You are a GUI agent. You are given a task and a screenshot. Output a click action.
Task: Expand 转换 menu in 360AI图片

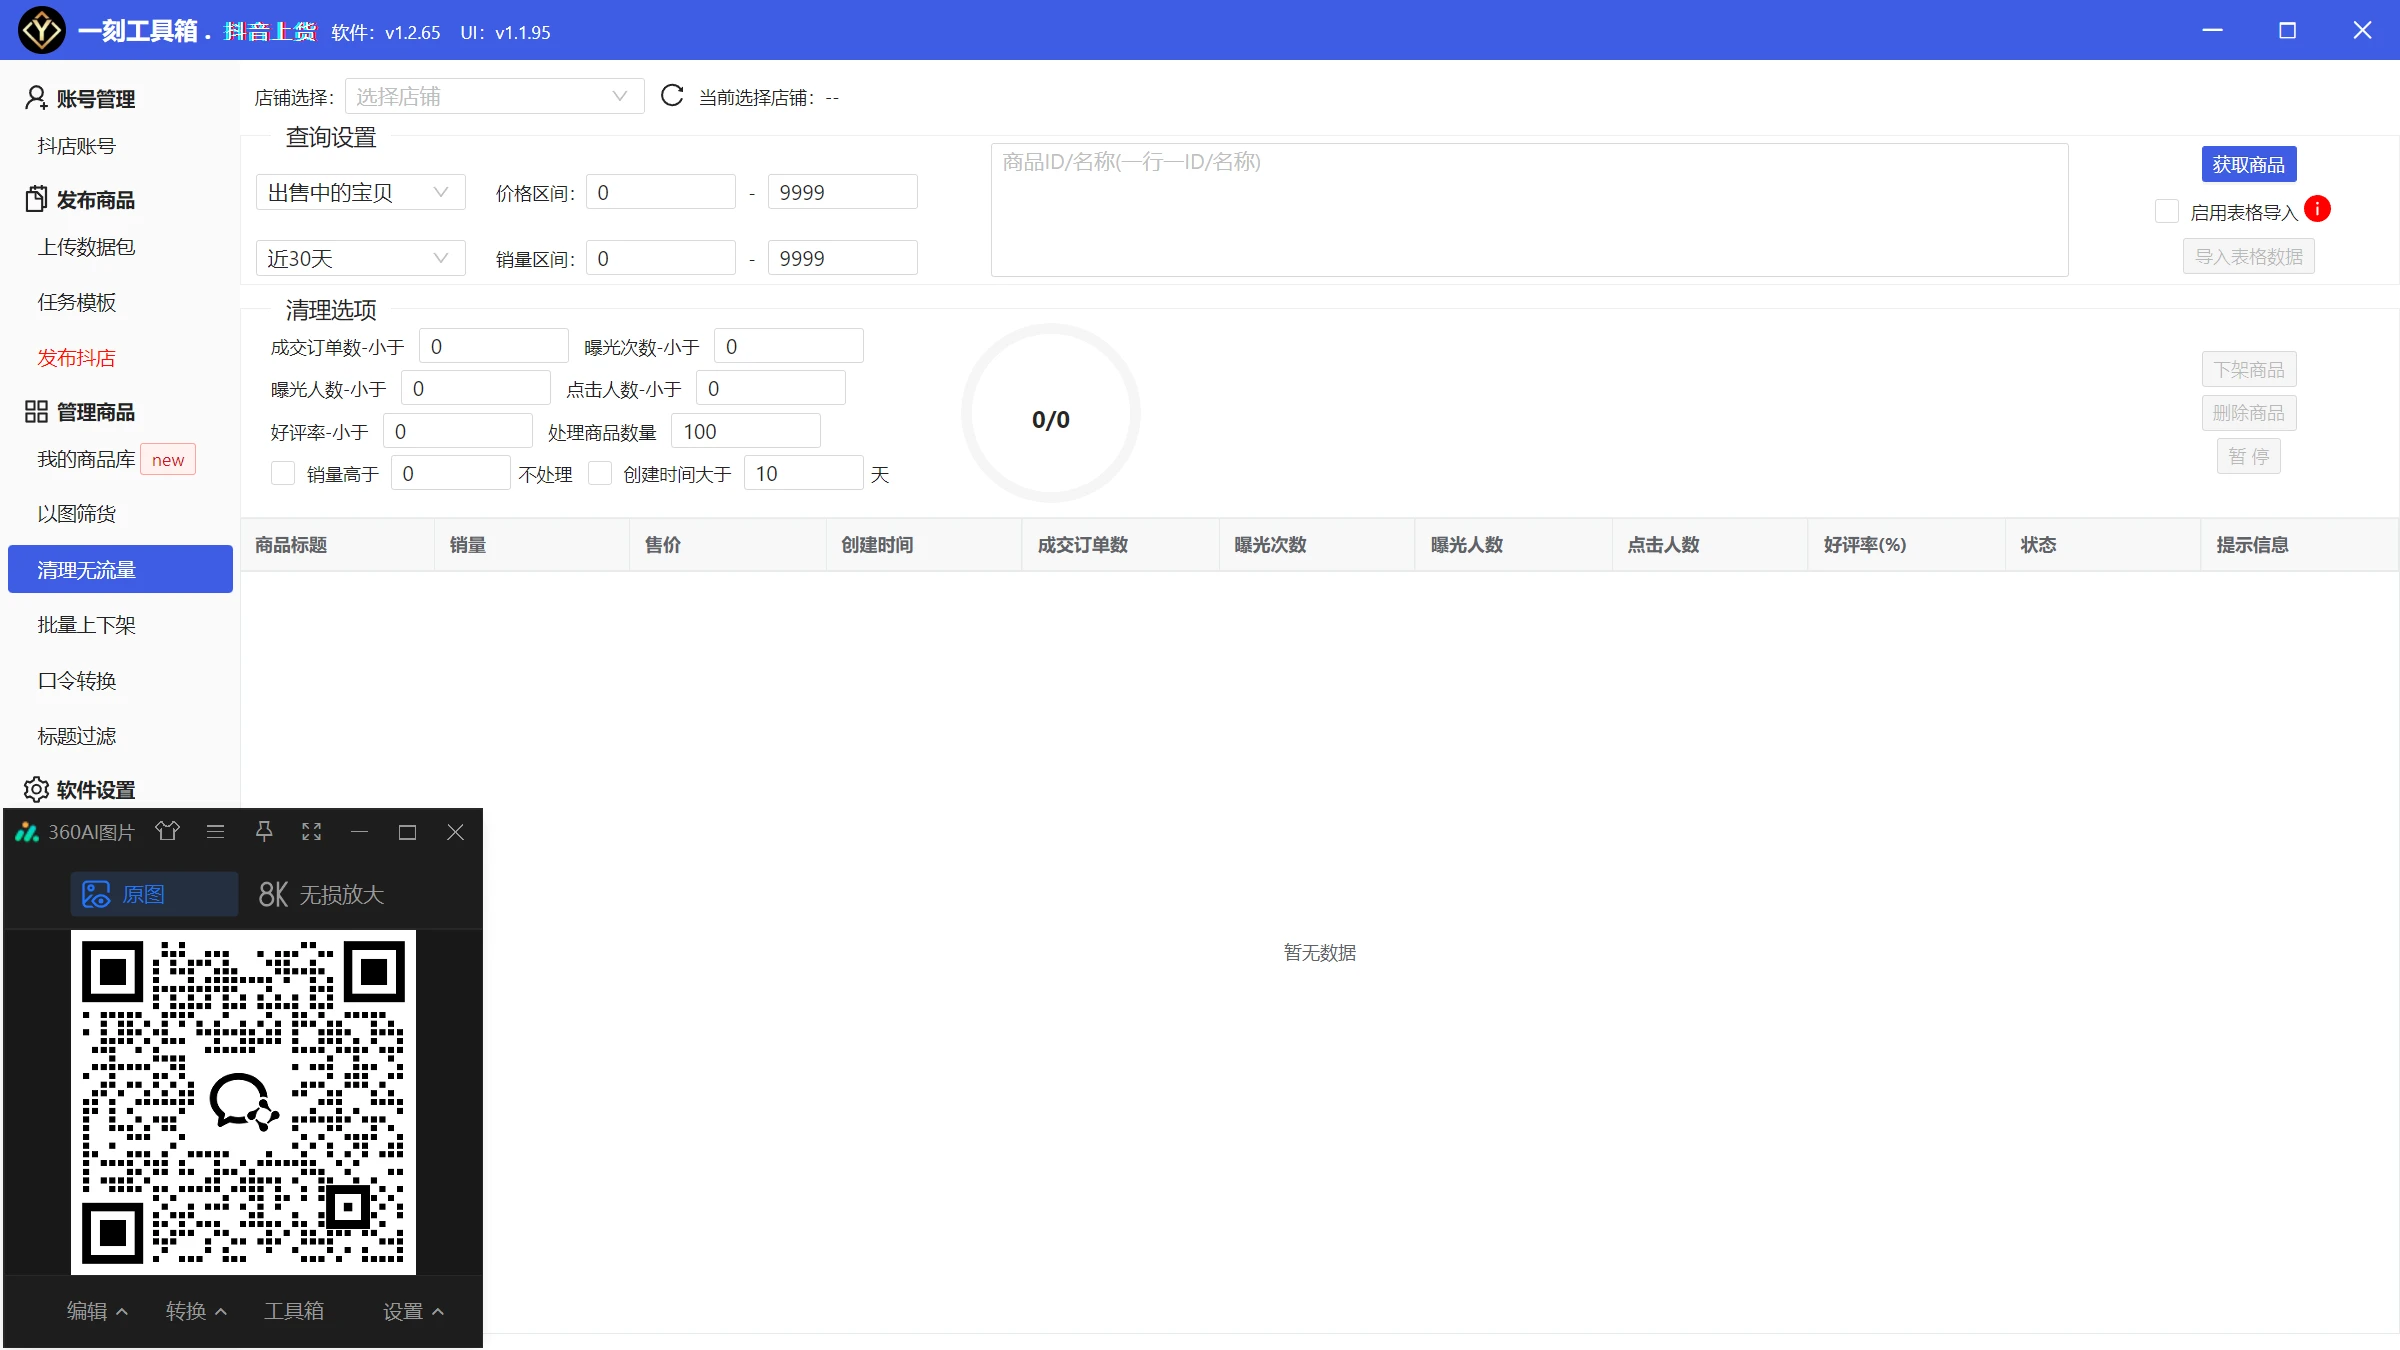point(196,1310)
